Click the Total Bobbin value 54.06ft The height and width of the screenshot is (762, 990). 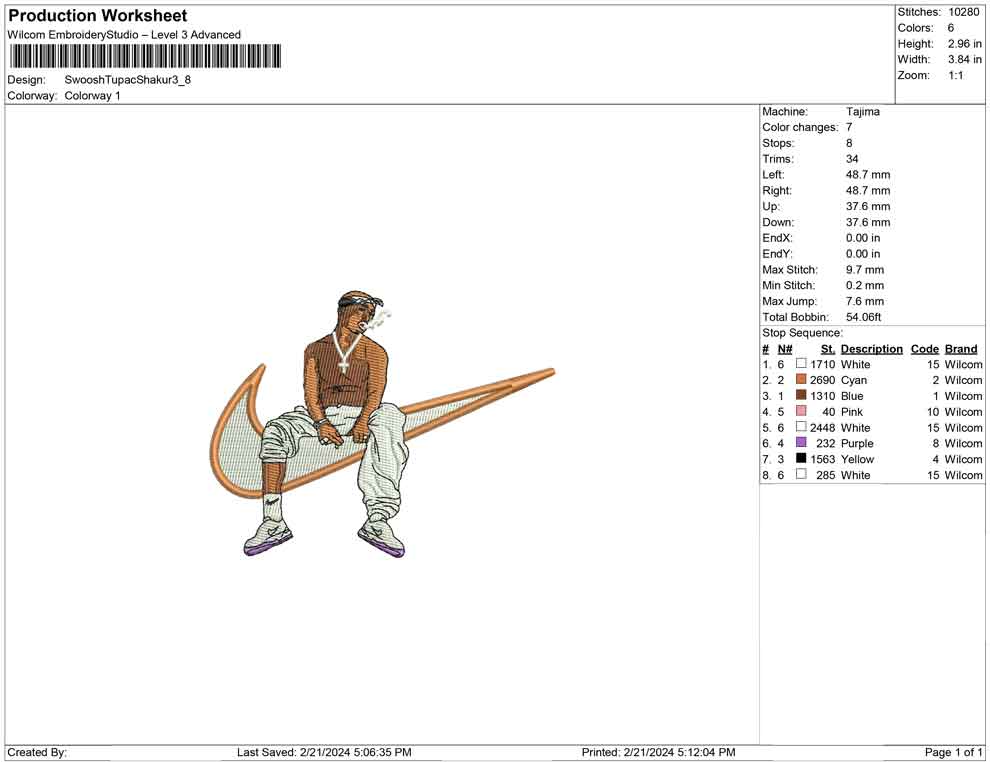point(864,317)
